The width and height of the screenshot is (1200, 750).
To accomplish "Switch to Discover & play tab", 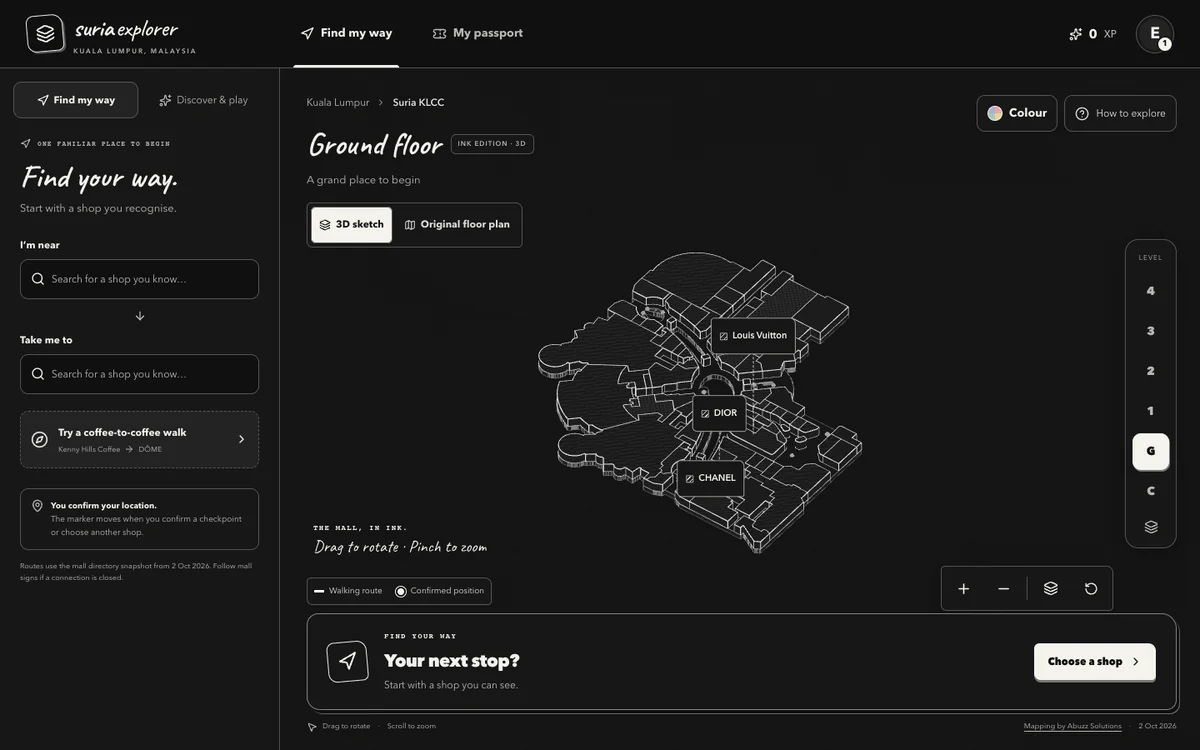I will pyautogui.click(x=203, y=100).
